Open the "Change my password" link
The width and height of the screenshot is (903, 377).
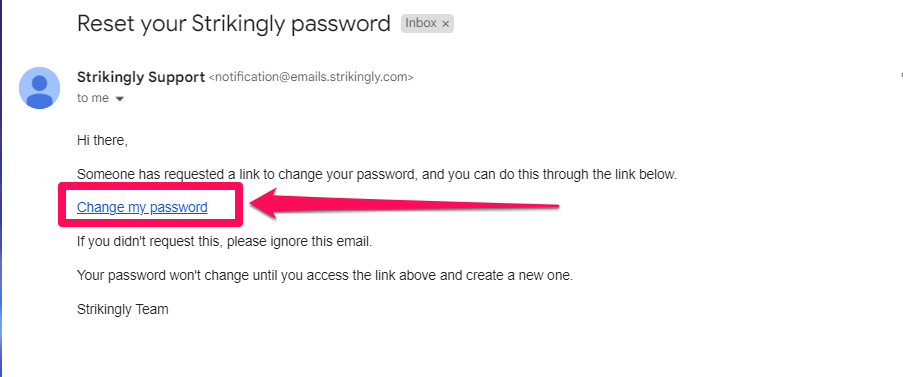click(x=142, y=207)
